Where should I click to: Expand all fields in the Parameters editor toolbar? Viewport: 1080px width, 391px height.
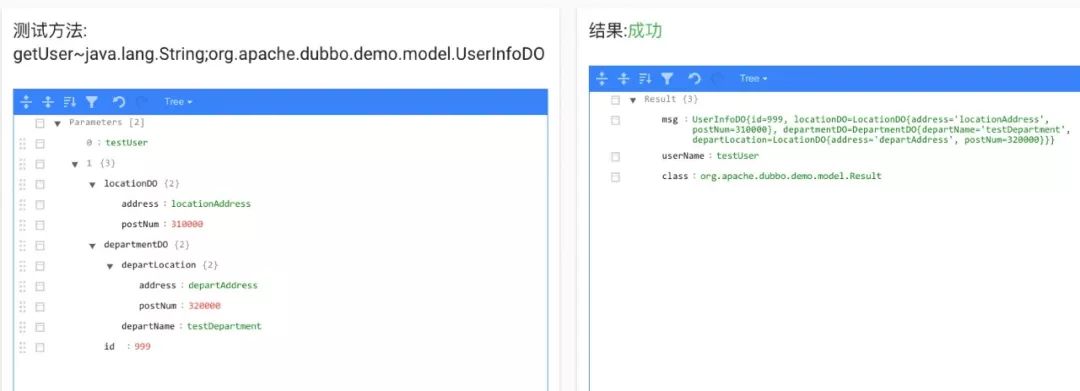(x=25, y=102)
